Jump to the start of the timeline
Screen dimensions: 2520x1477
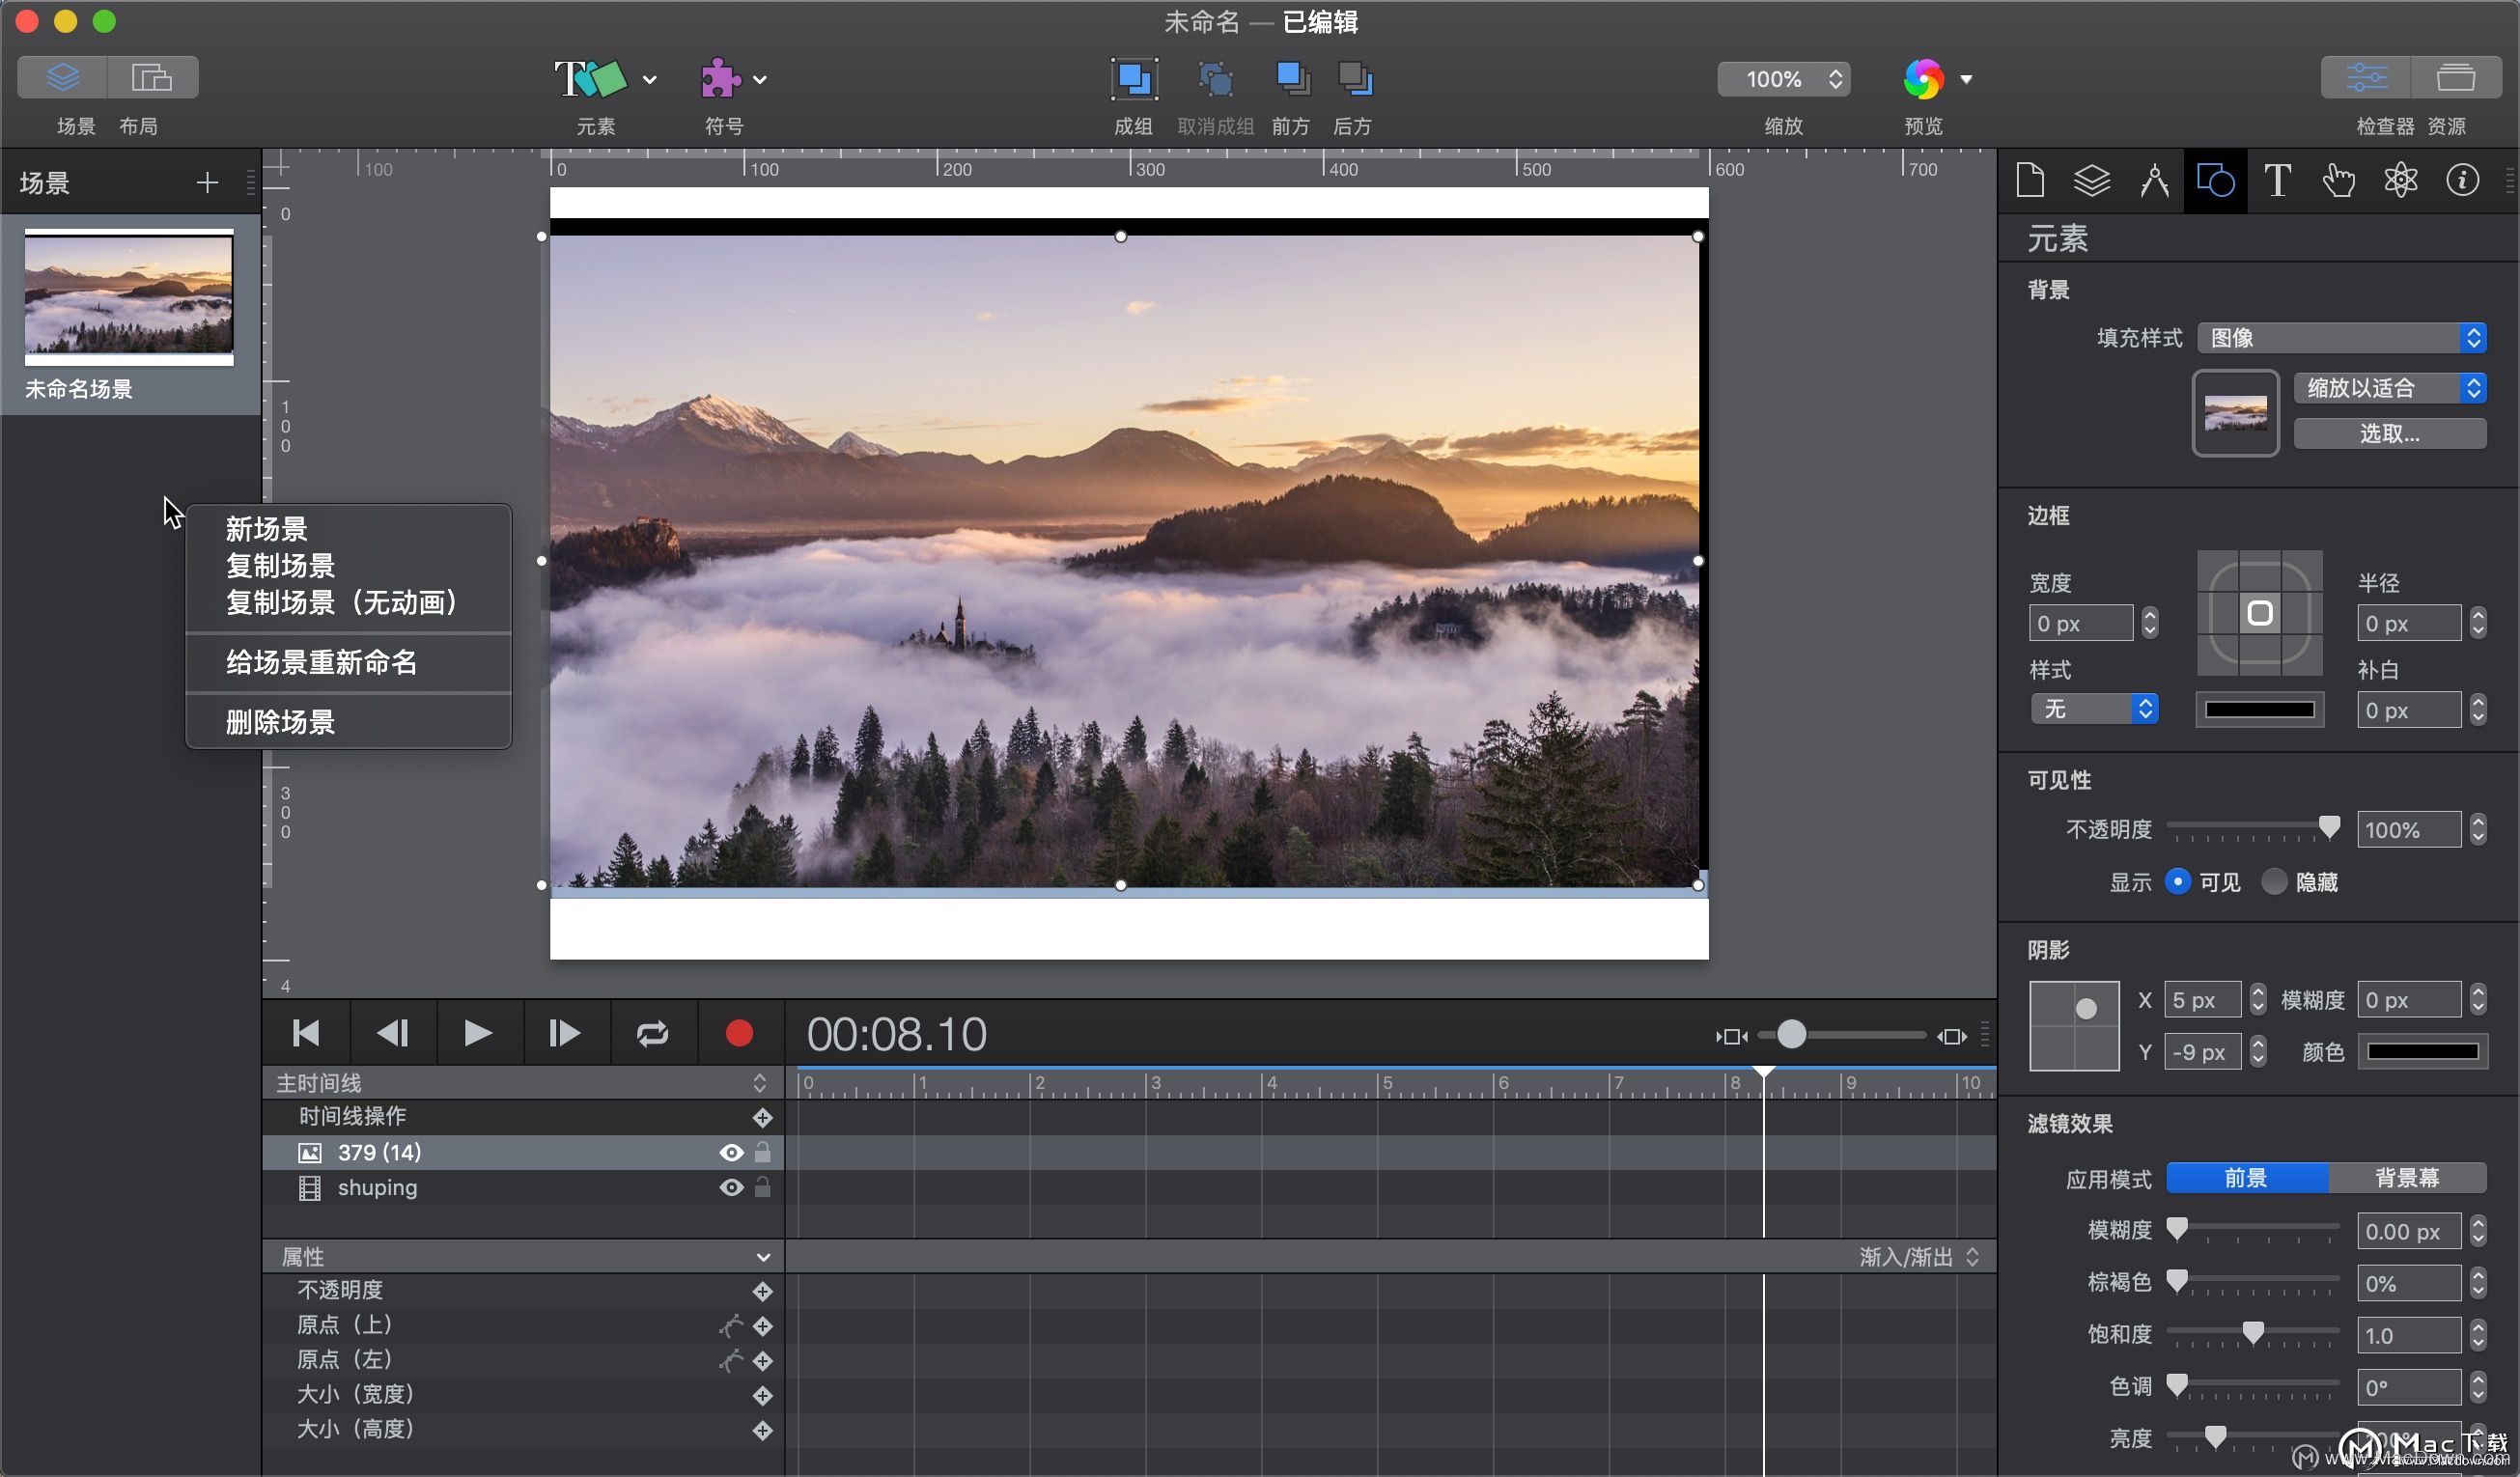[x=306, y=1033]
